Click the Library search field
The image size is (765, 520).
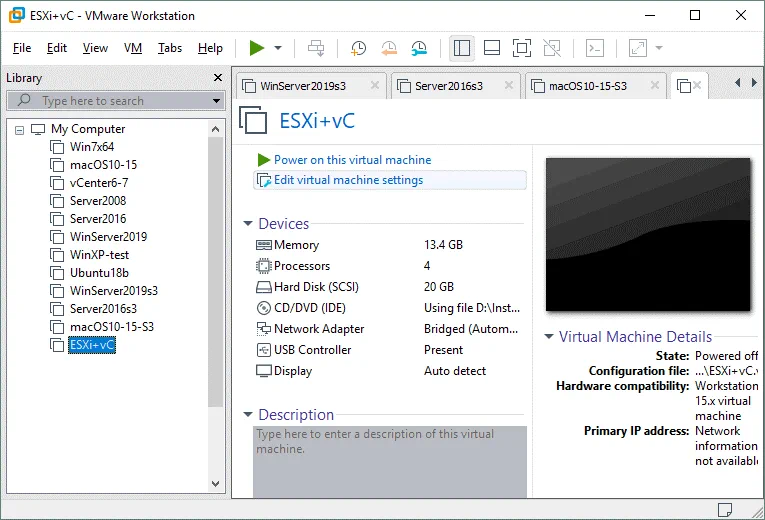(115, 101)
